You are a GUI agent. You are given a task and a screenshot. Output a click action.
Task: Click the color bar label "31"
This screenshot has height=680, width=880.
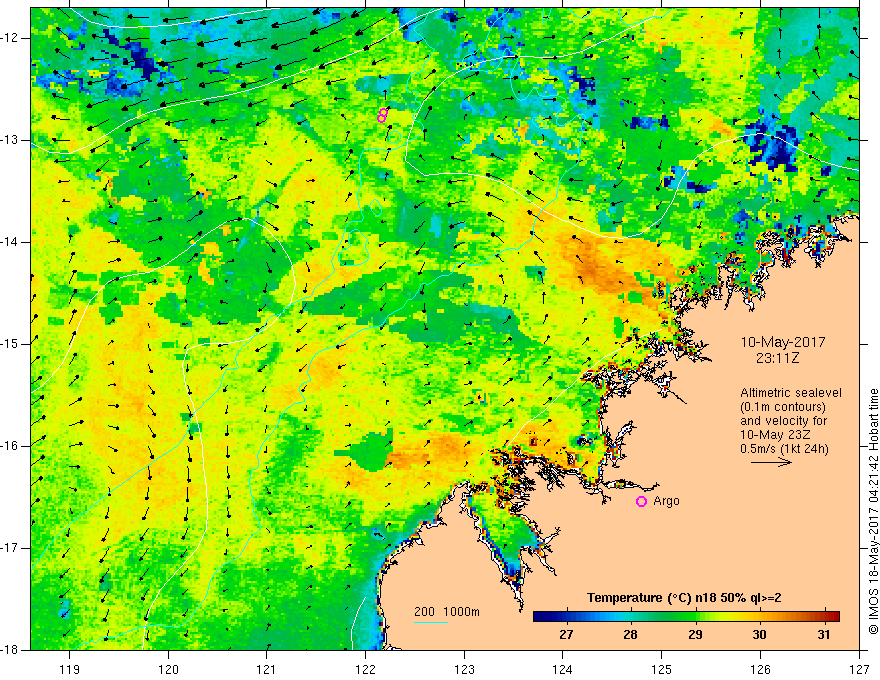pos(823,635)
